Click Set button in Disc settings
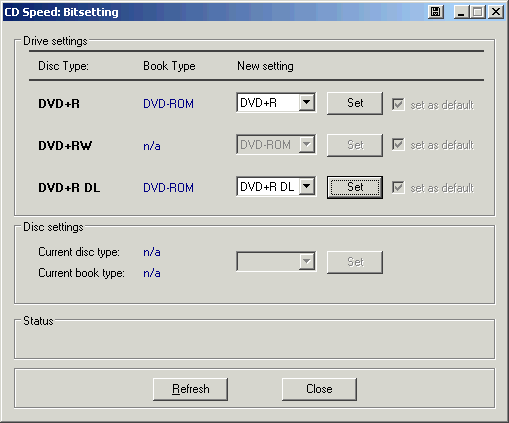The height and width of the screenshot is (423, 509). pos(355,262)
